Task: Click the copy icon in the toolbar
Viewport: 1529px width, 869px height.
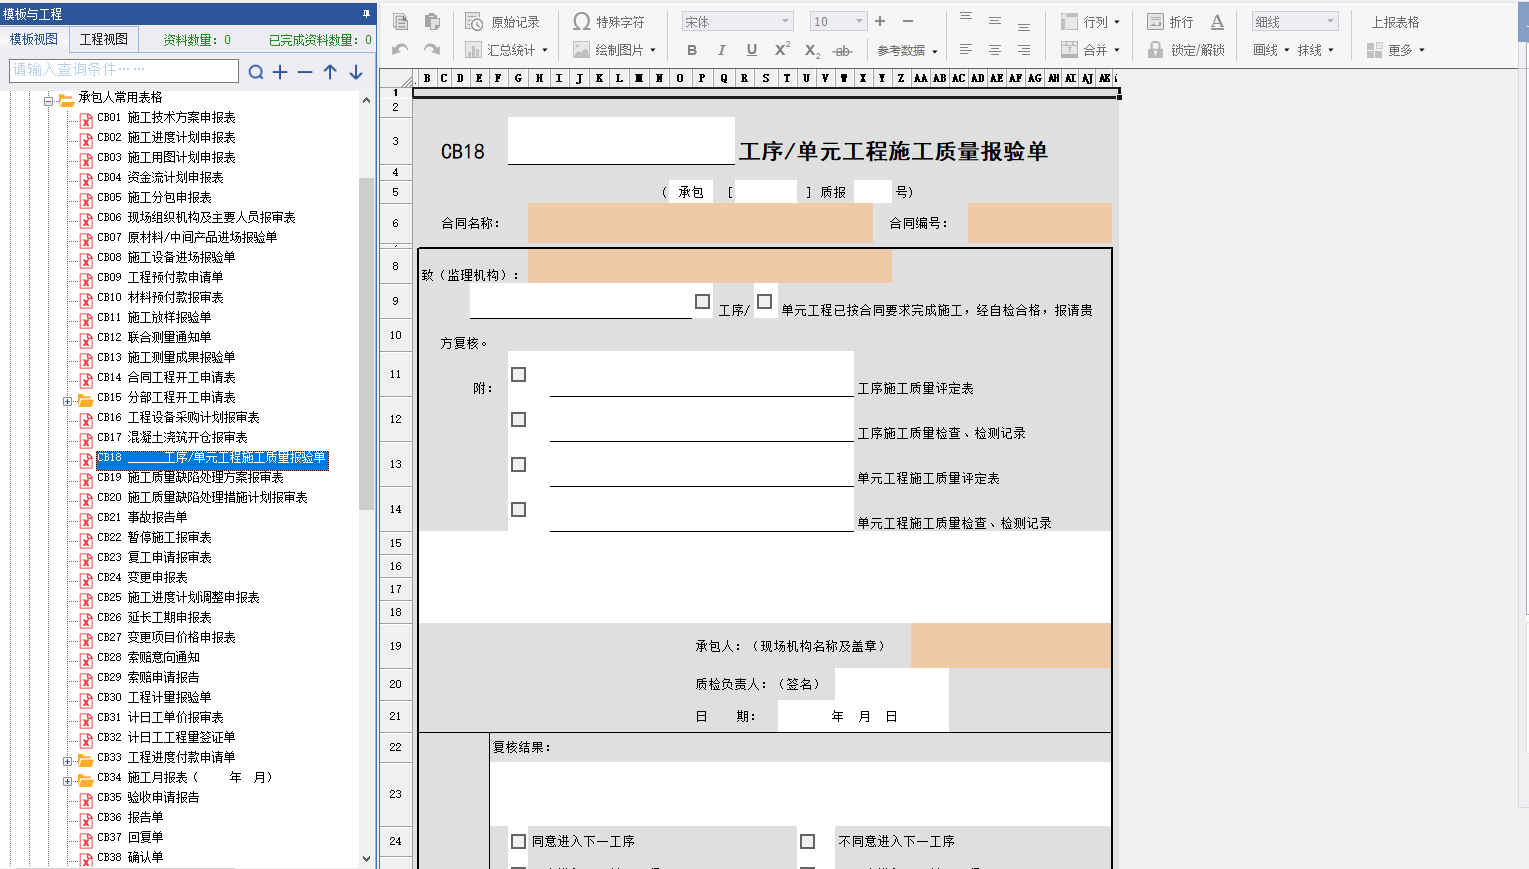Action: (x=401, y=22)
